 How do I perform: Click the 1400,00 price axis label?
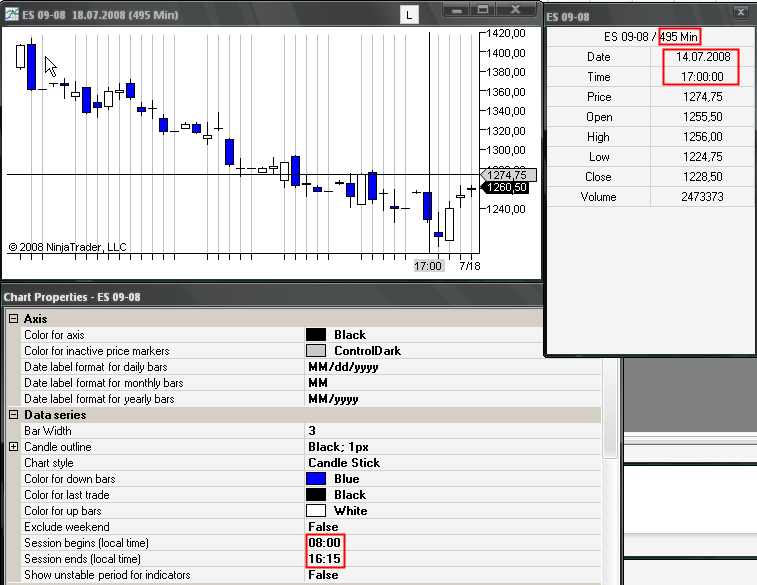(506, 53)
